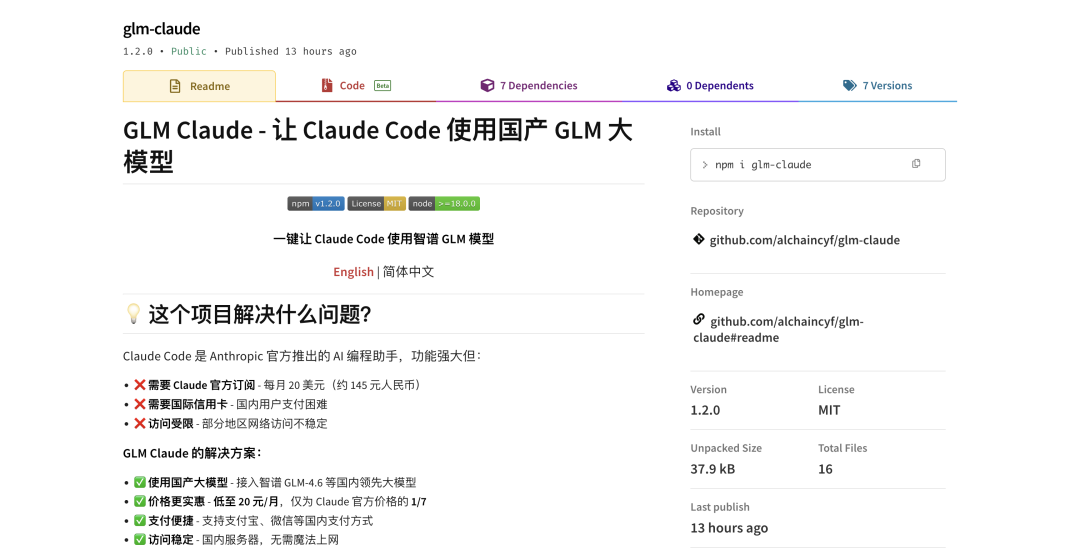Open the 0 Dependents tab
The image size is (1080, 555).
pos(710,86)
